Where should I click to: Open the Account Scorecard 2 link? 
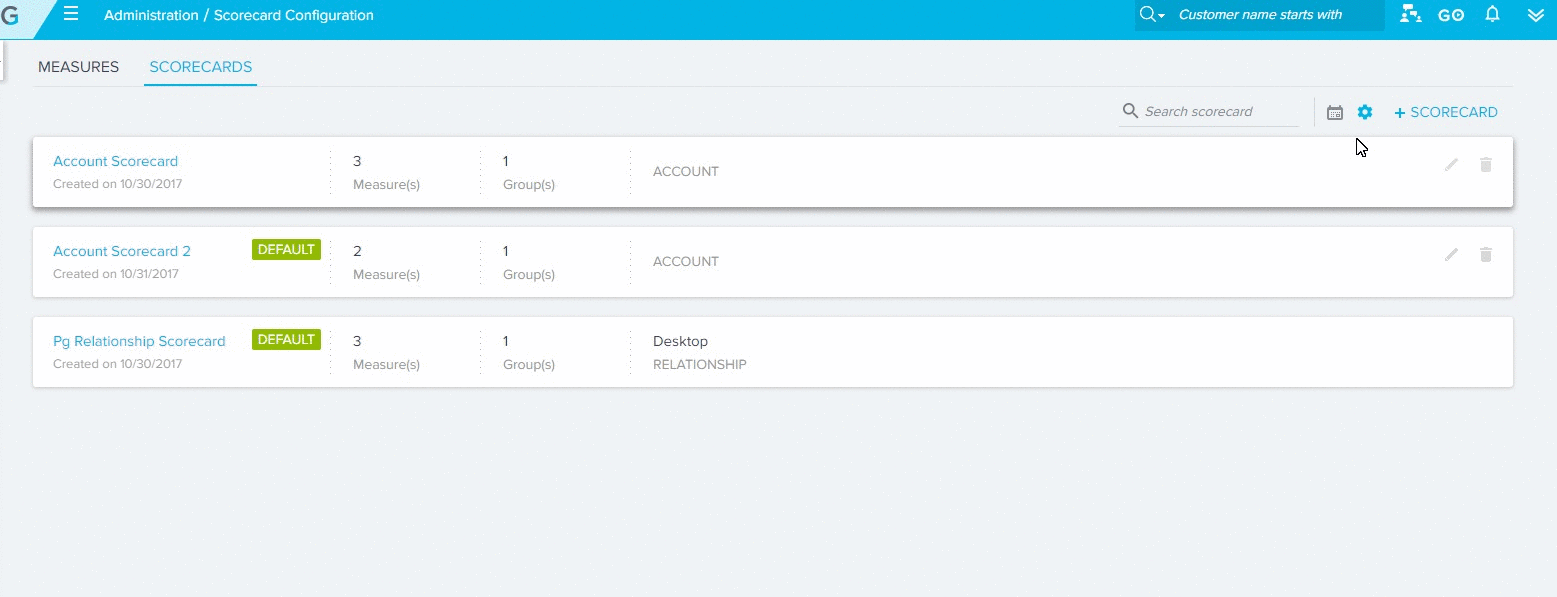pos(122,251)
